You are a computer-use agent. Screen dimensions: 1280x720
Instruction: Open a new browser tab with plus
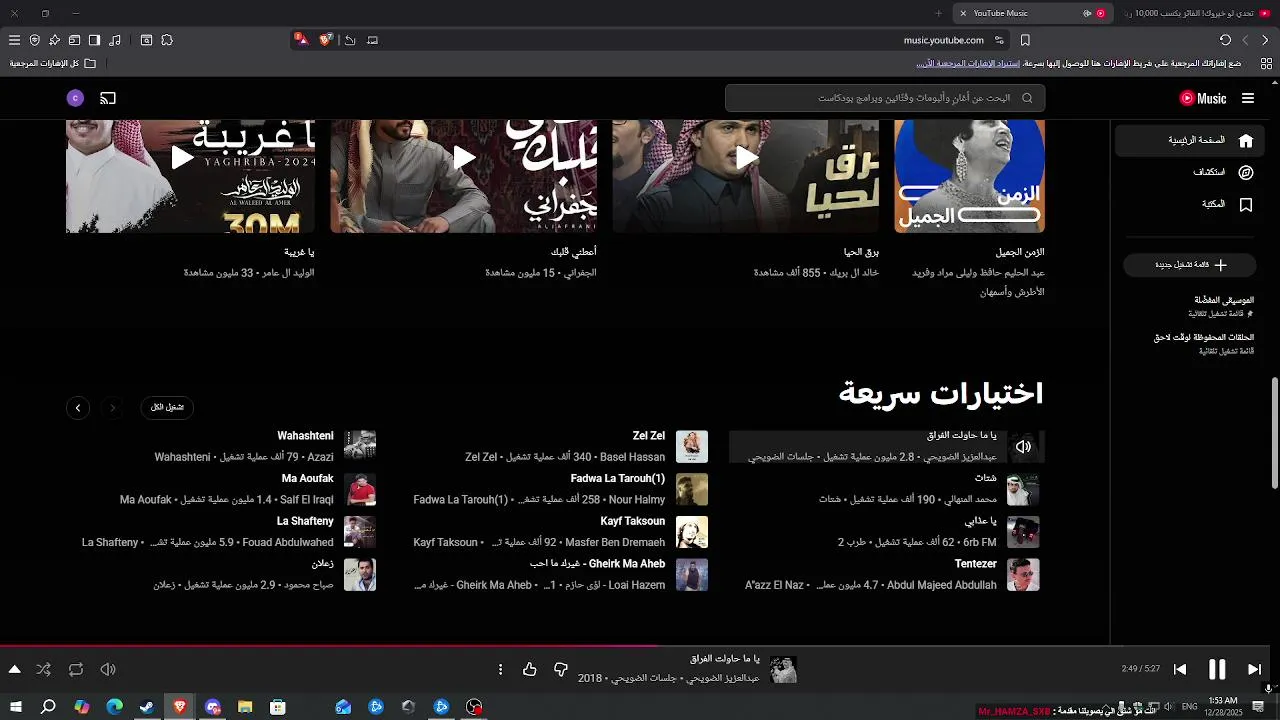(x=938, y=13)
